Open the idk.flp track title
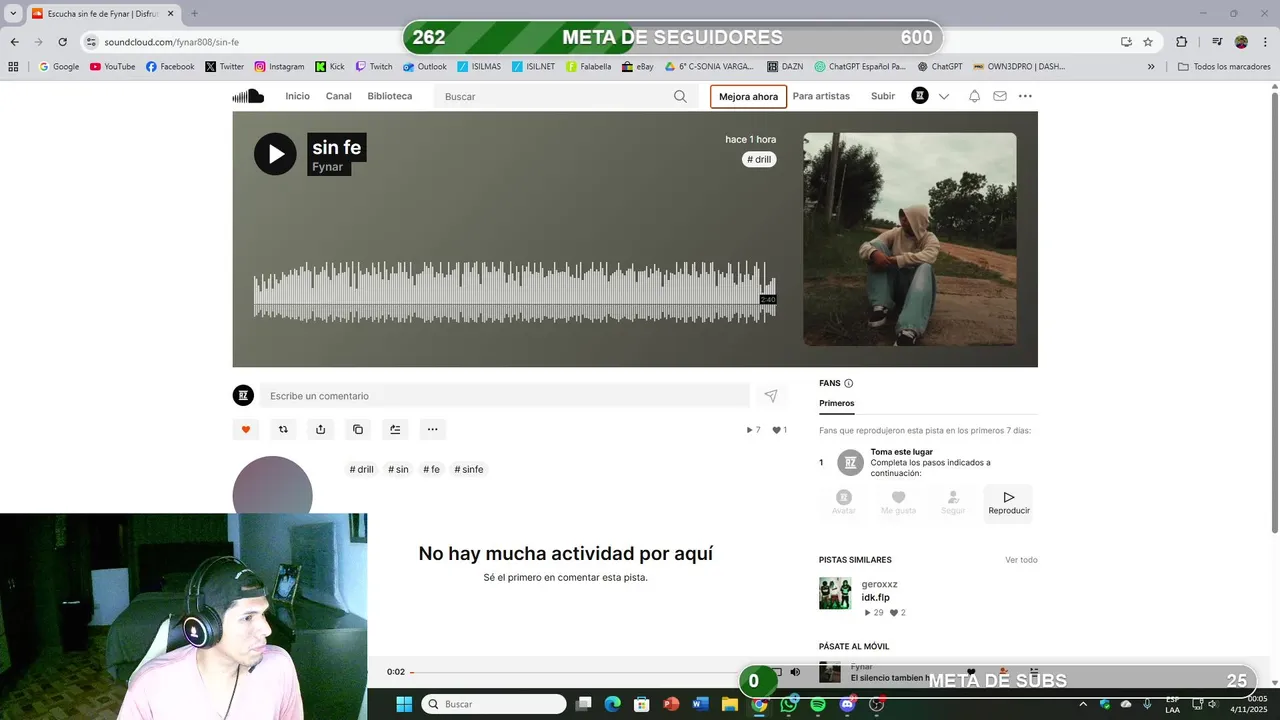 (876, 597)
